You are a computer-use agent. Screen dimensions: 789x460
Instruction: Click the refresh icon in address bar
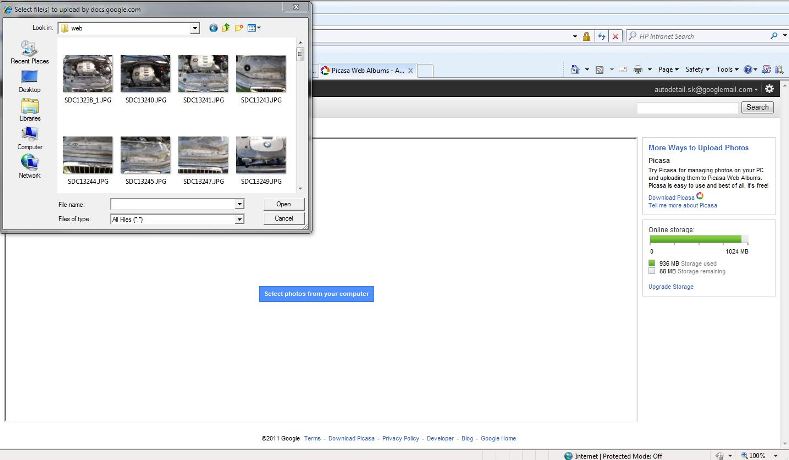(601, 36)
